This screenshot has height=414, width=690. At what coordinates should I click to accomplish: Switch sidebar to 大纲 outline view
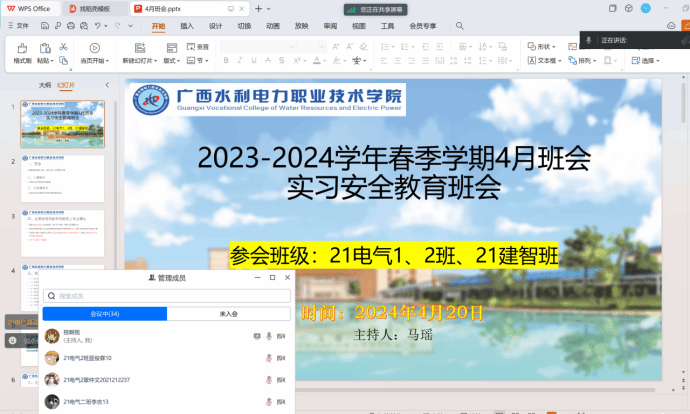(x=44, y=86)
